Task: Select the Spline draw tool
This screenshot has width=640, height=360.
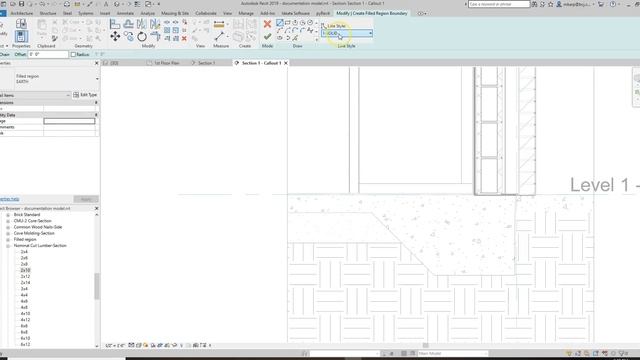Action: coord(310,30)
